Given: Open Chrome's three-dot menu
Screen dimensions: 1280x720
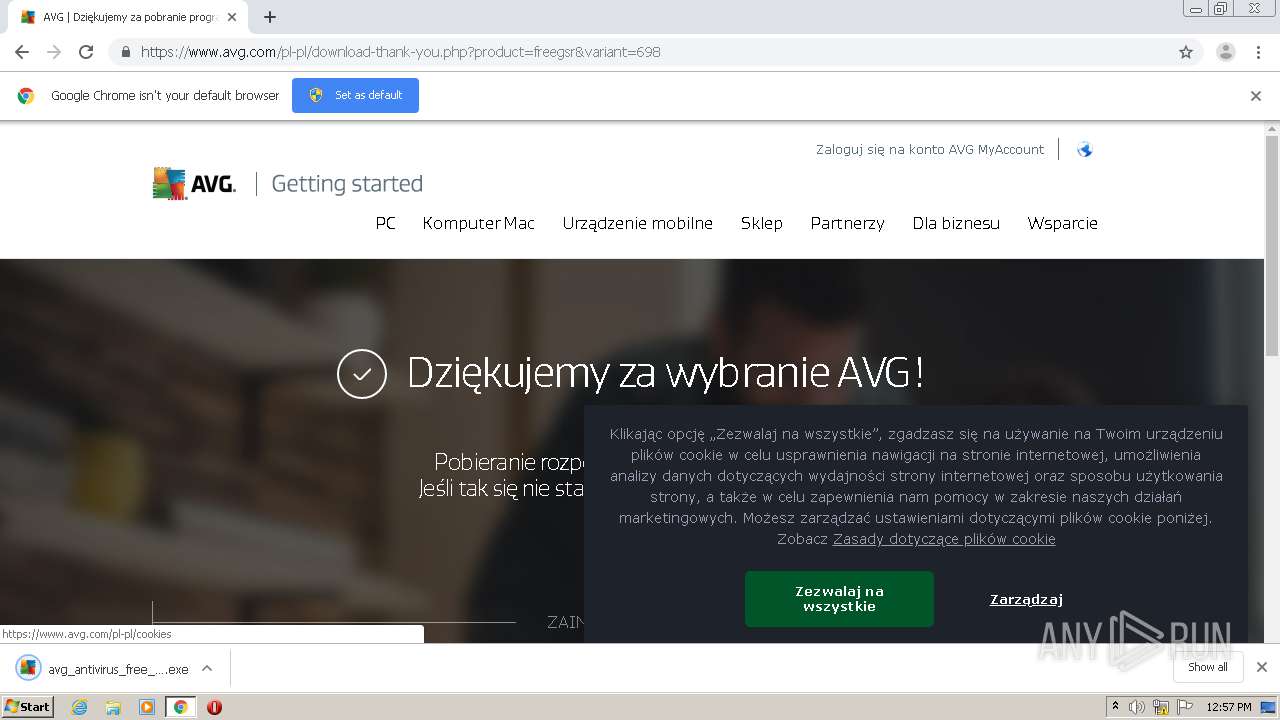Looking at the screenshot, I should pos(1259,52).
